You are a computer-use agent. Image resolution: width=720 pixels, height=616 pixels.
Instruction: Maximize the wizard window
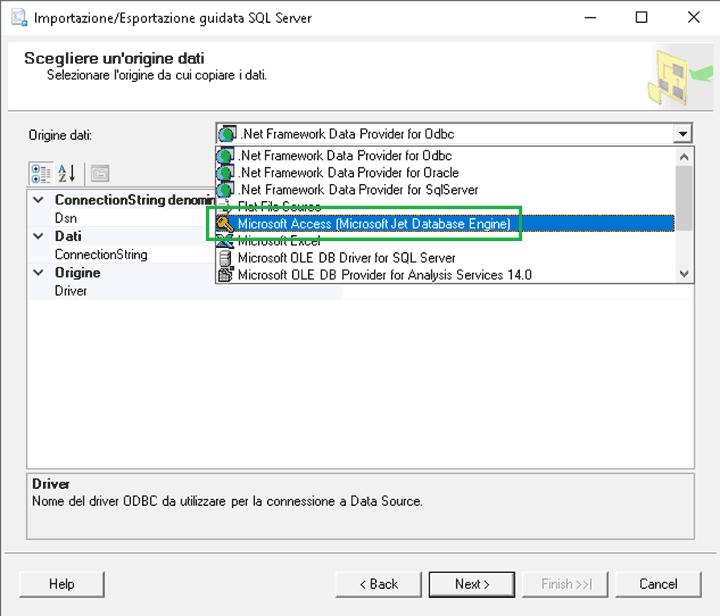[641, 17]
